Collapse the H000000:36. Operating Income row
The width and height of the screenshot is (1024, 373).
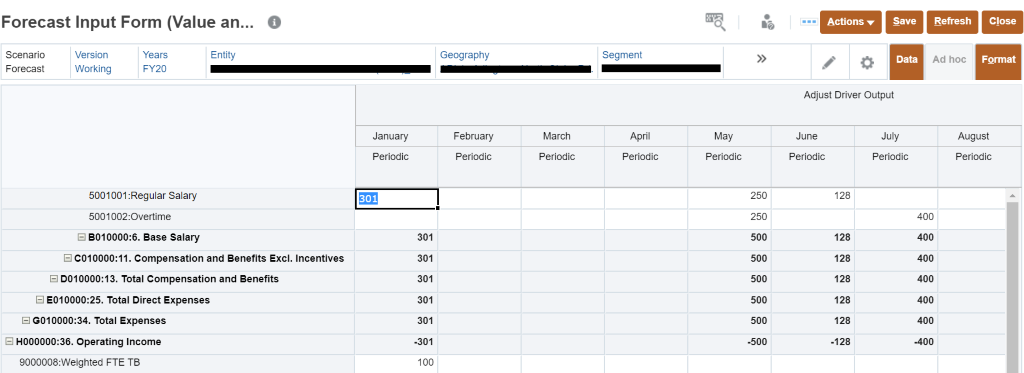tap(9, 342)
